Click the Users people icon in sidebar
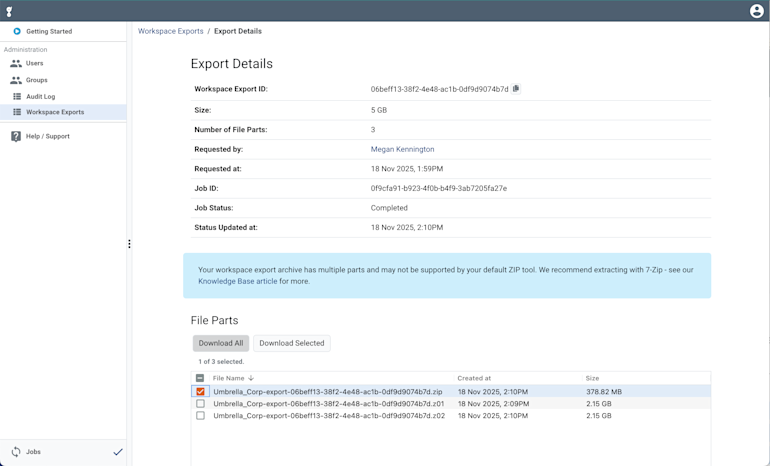770x466 pixels. pos(16,63)
